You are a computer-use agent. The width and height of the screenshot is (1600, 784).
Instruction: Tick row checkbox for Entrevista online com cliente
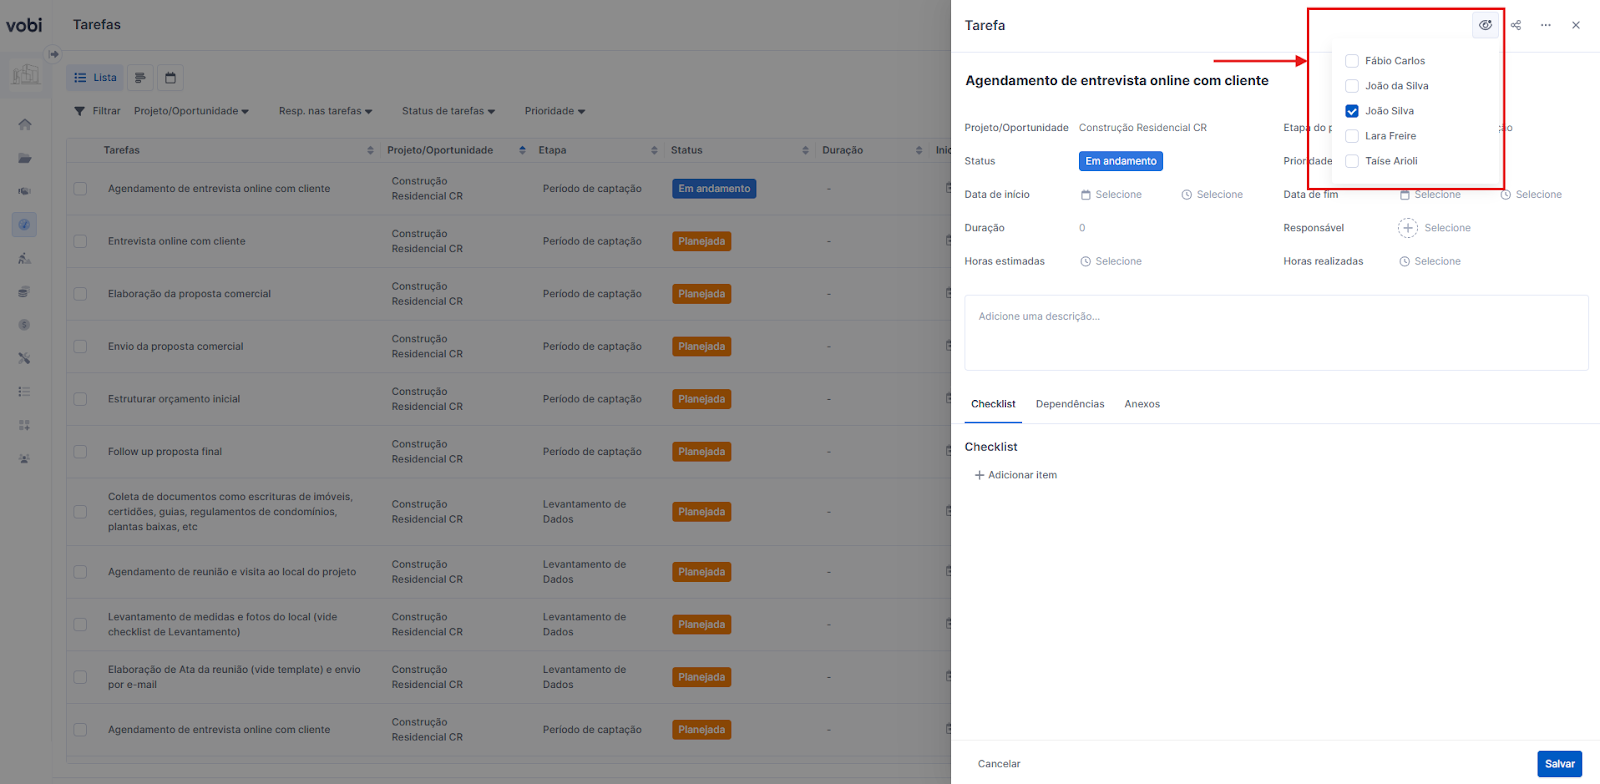[80, 241]
